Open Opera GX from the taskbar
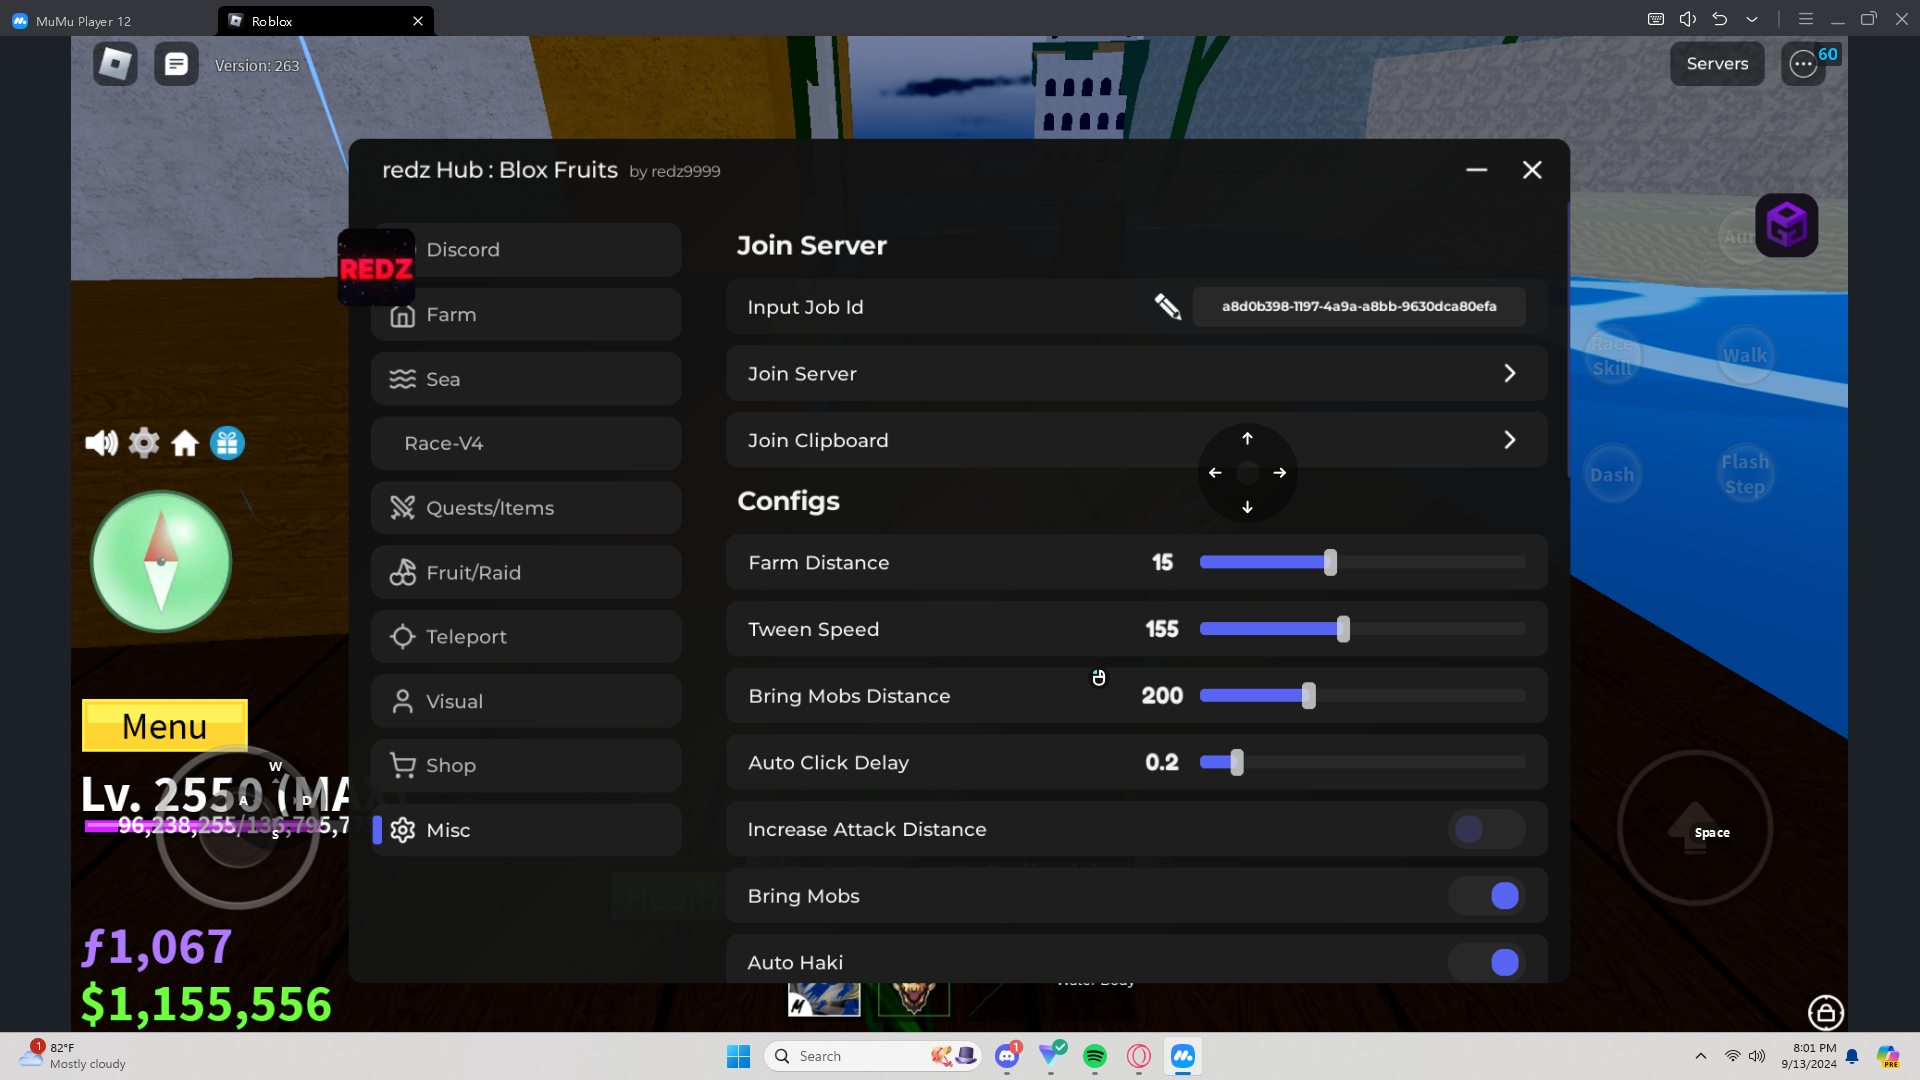The image size is (1920, 1080). (1139, 1056)
